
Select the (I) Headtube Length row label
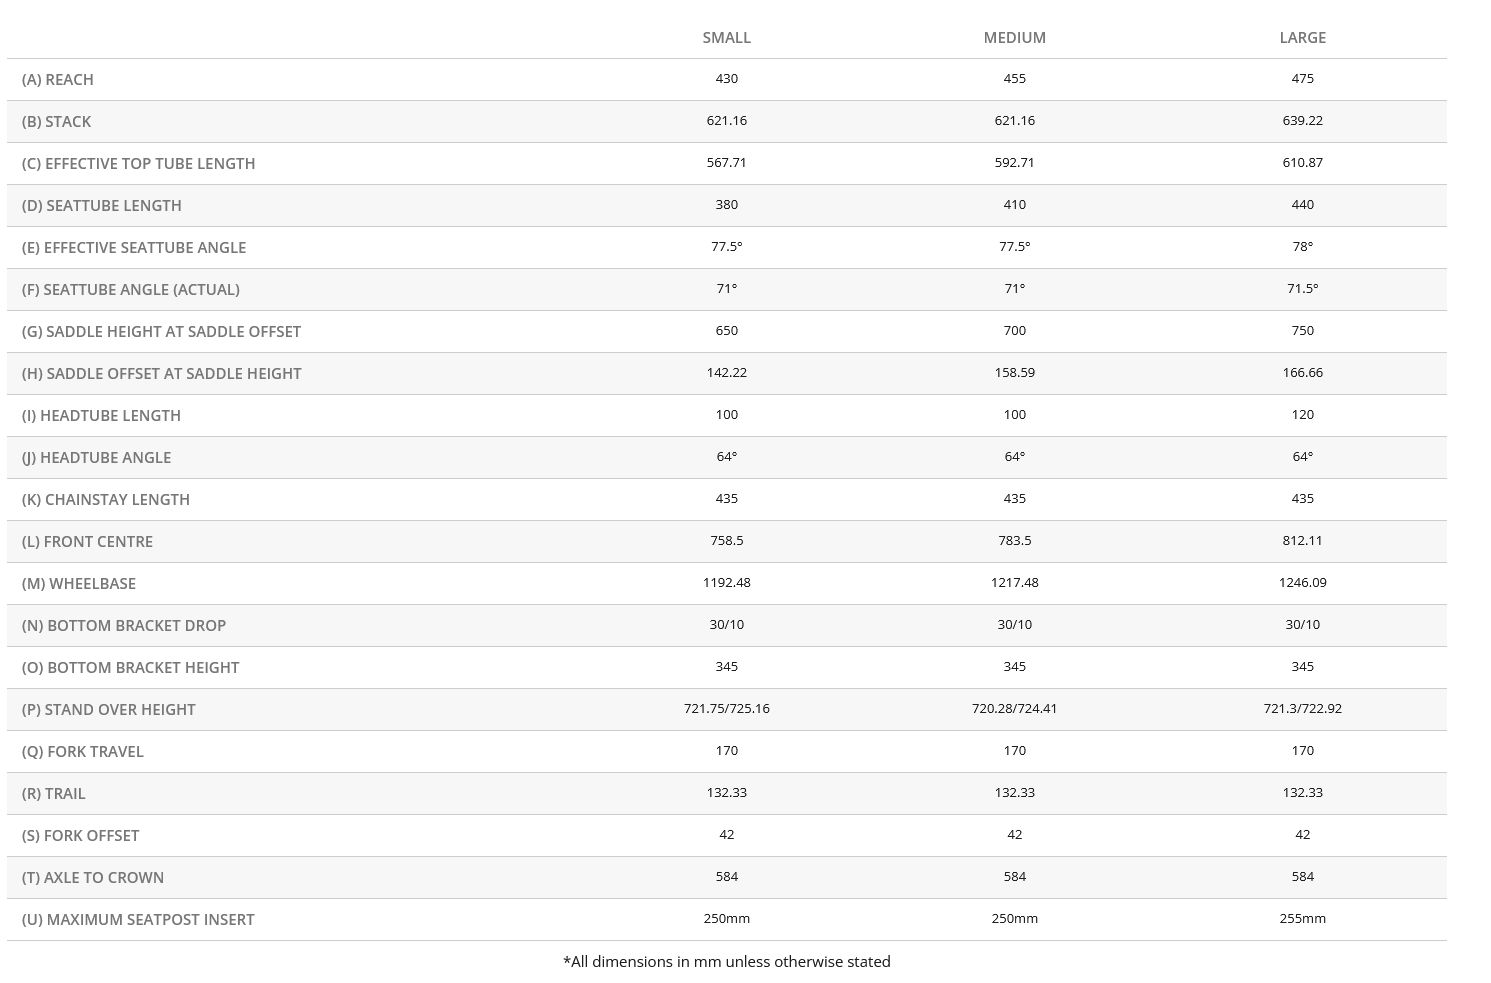click(101, 416)
